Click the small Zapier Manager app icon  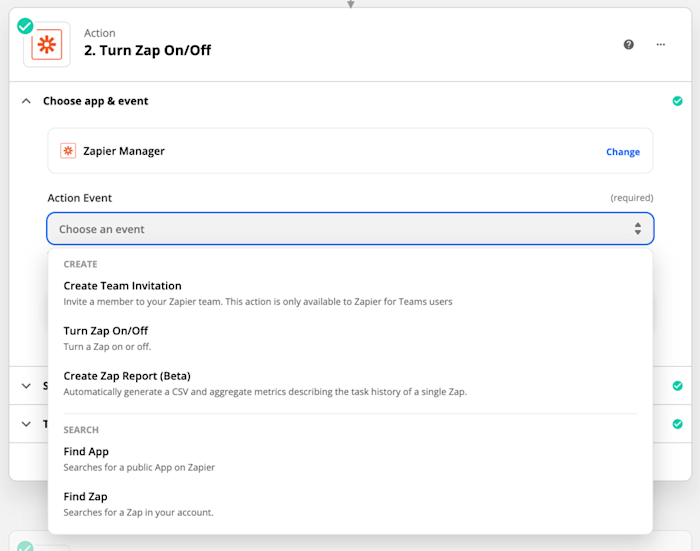pyautogui.click(x=68, y=151)
